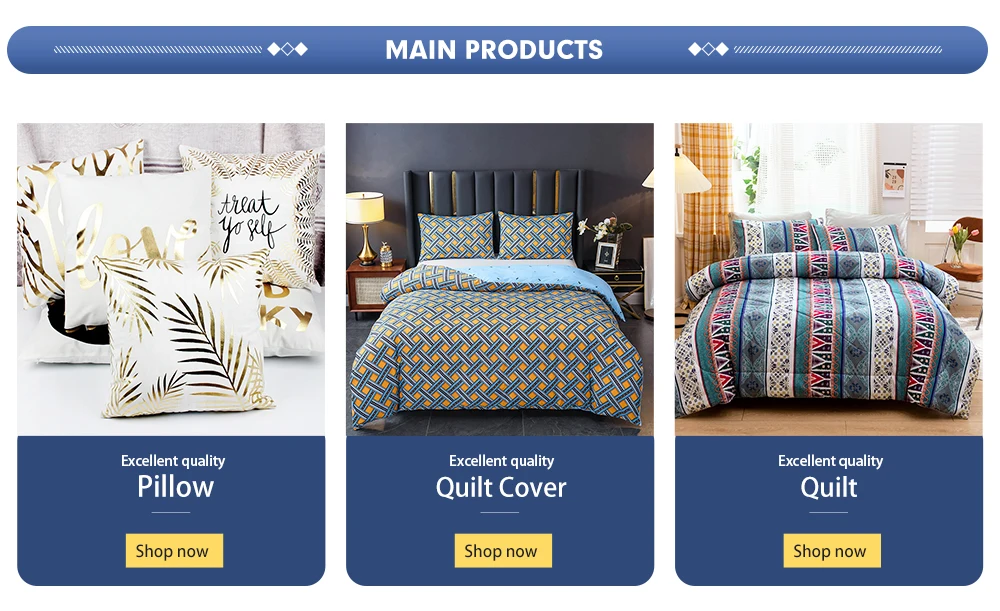Click the Shop now button for Quilt
The image size is (1000, 611).
pyautogui.click(x=832, y=550)
